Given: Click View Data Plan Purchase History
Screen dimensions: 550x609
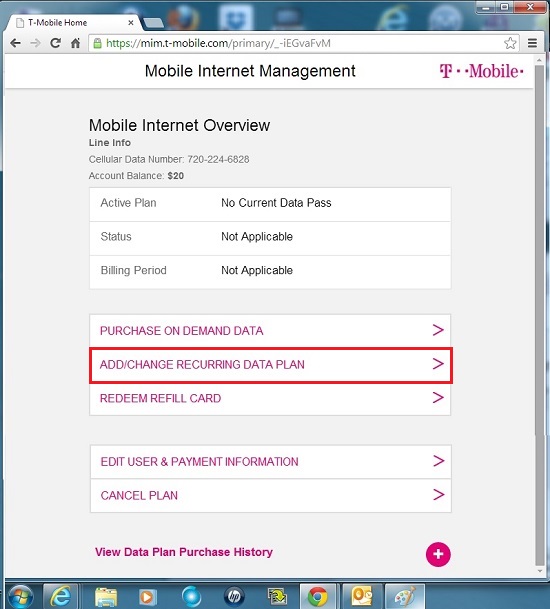Looking at the screenshot, I should [x=184, y=552].
